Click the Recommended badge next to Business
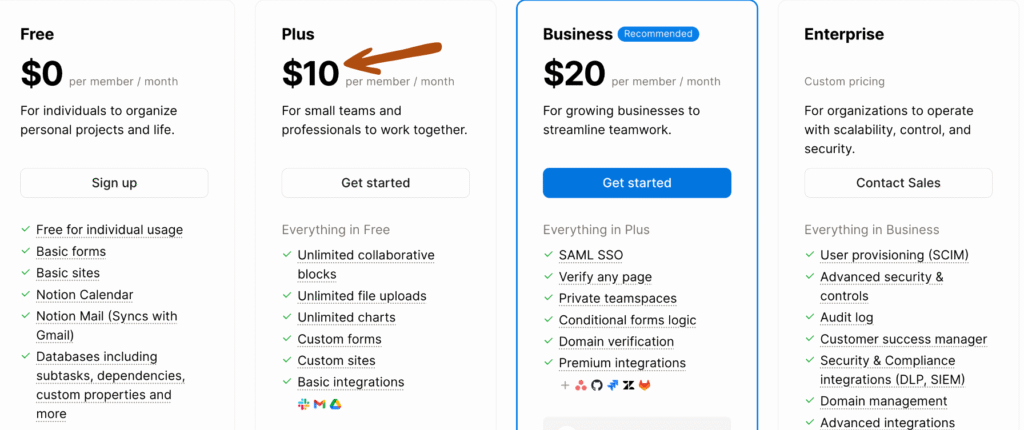Viewport: 1024px width, 430px height. 658,34
